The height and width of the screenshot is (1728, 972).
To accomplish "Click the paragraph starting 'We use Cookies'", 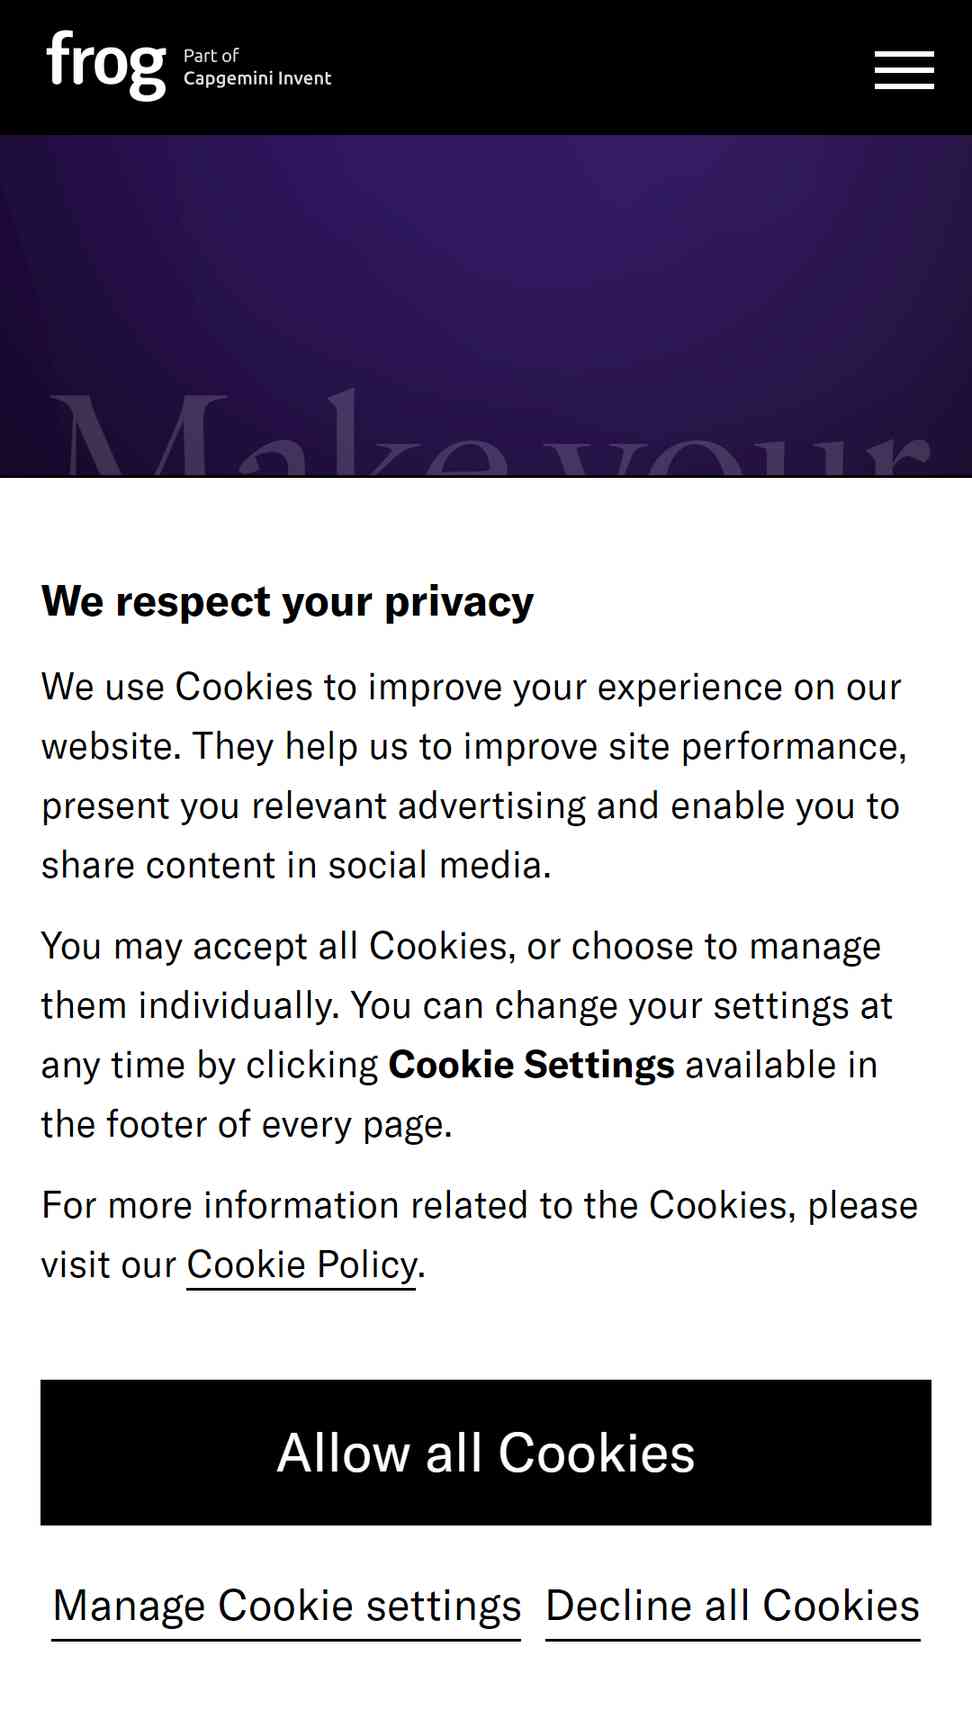I will (x=475, y=776).
